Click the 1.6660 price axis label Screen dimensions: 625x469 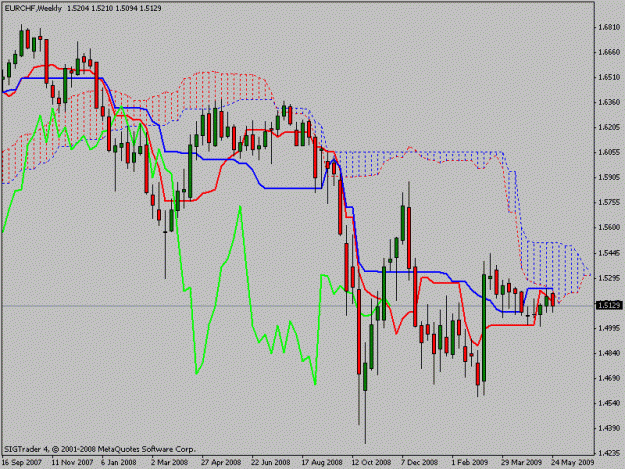(x=609, y=52)
